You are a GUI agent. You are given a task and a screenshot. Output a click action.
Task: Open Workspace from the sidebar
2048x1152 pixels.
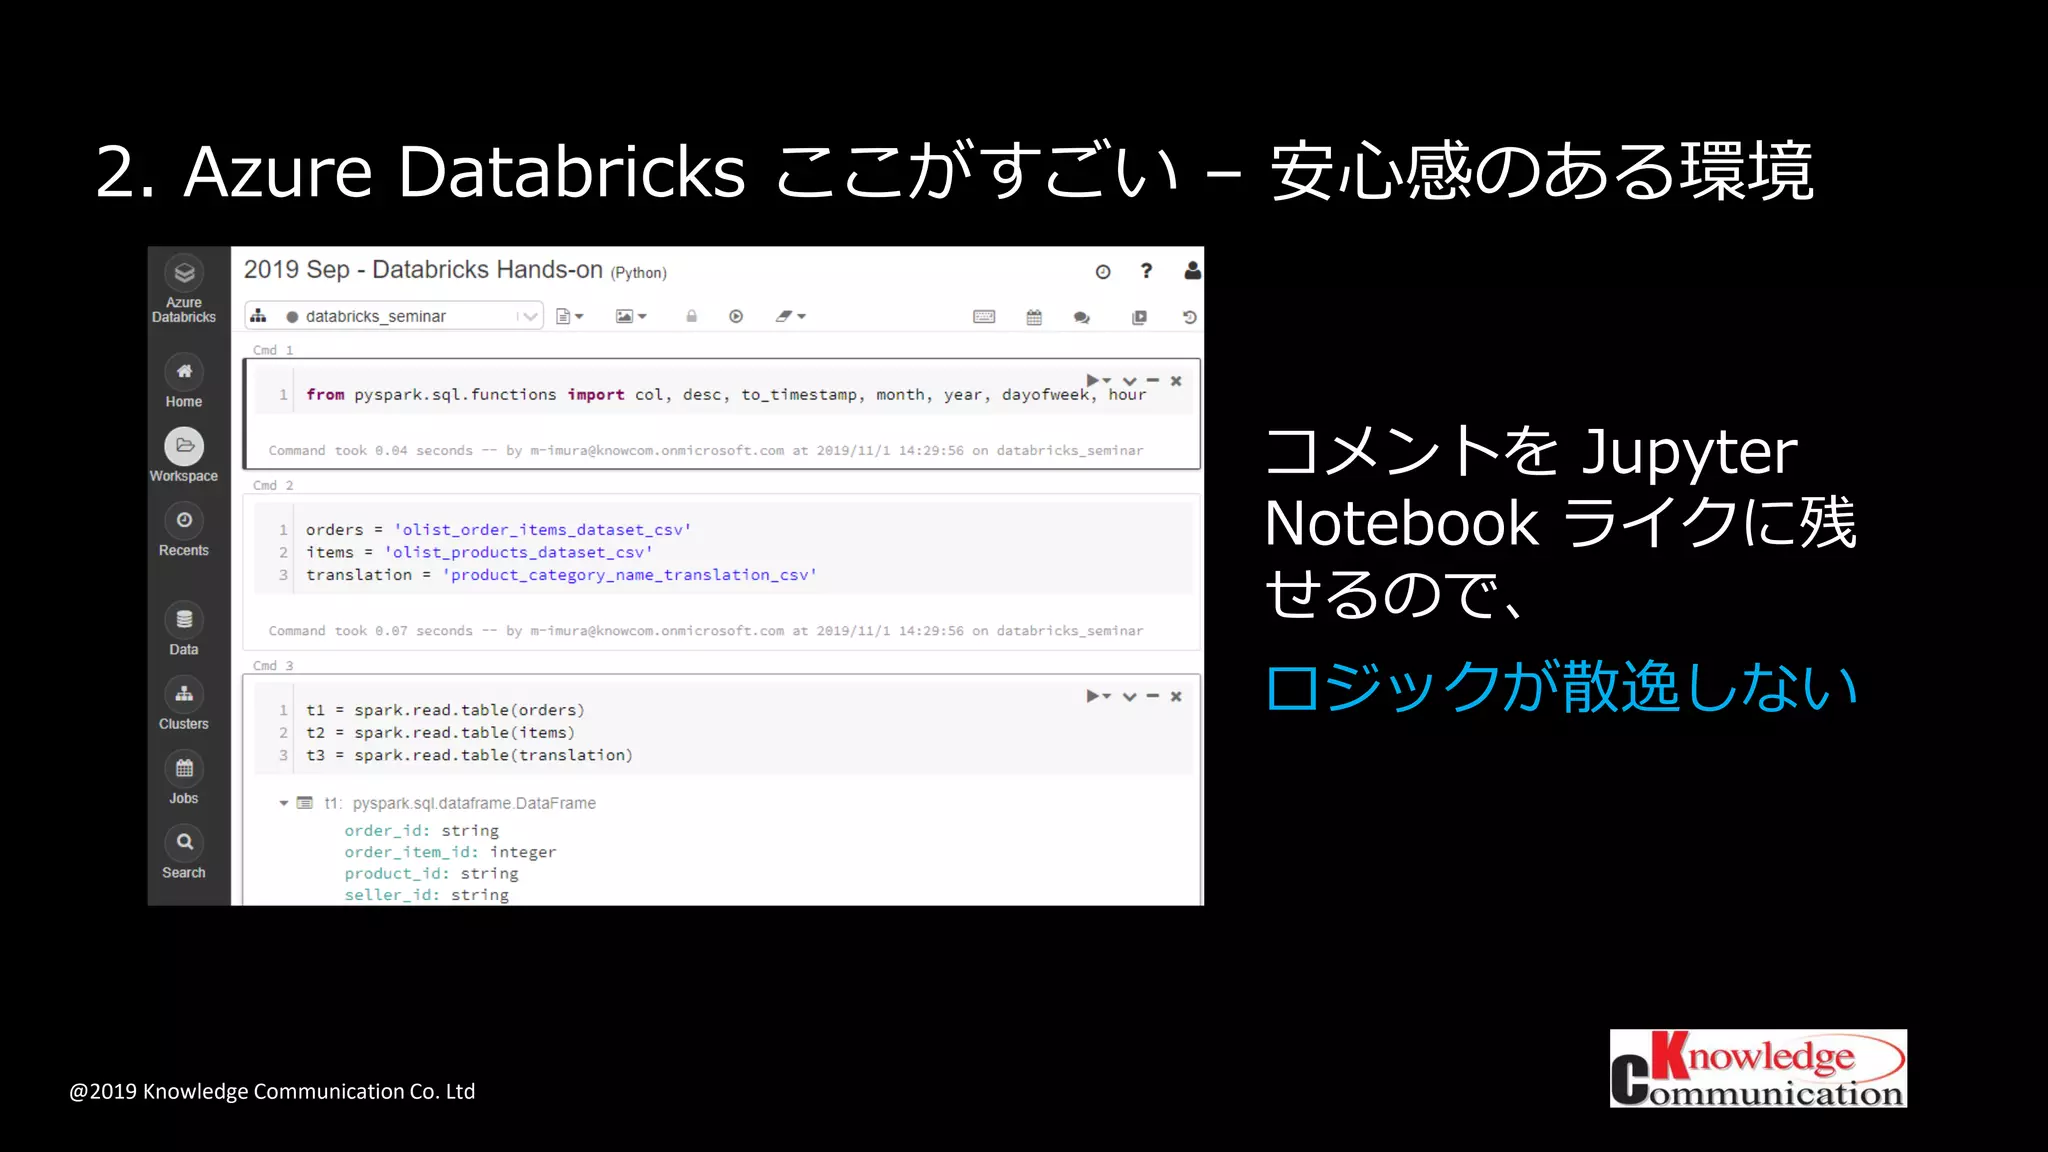(x=184, y=455)
